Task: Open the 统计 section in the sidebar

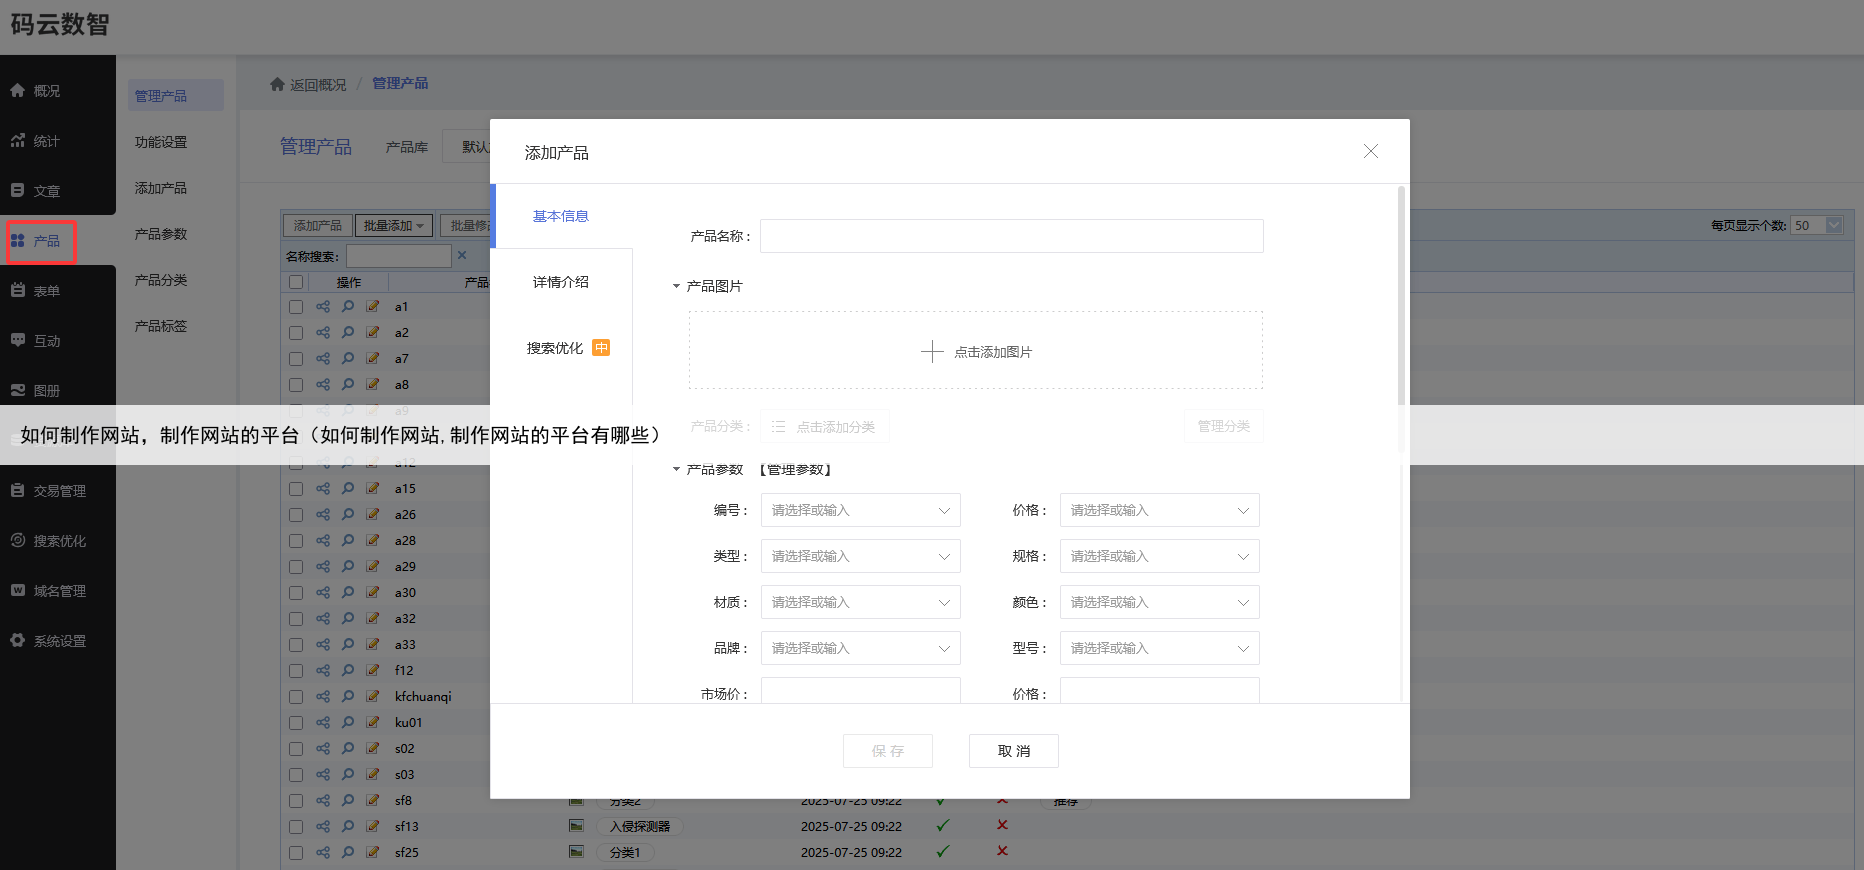Action: pos(46,141)
